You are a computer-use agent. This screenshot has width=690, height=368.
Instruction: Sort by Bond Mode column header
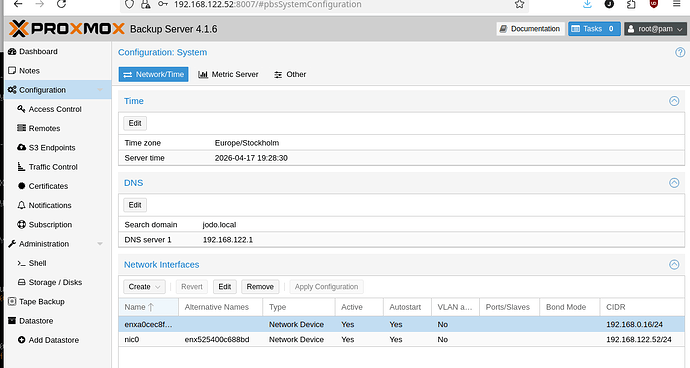(x=570, y=307)
